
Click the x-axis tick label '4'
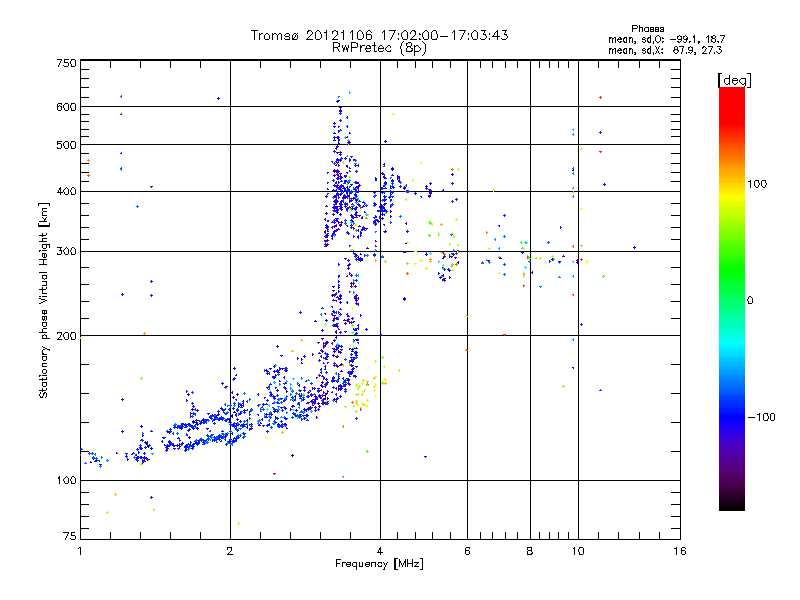click(x=380, y=551)
